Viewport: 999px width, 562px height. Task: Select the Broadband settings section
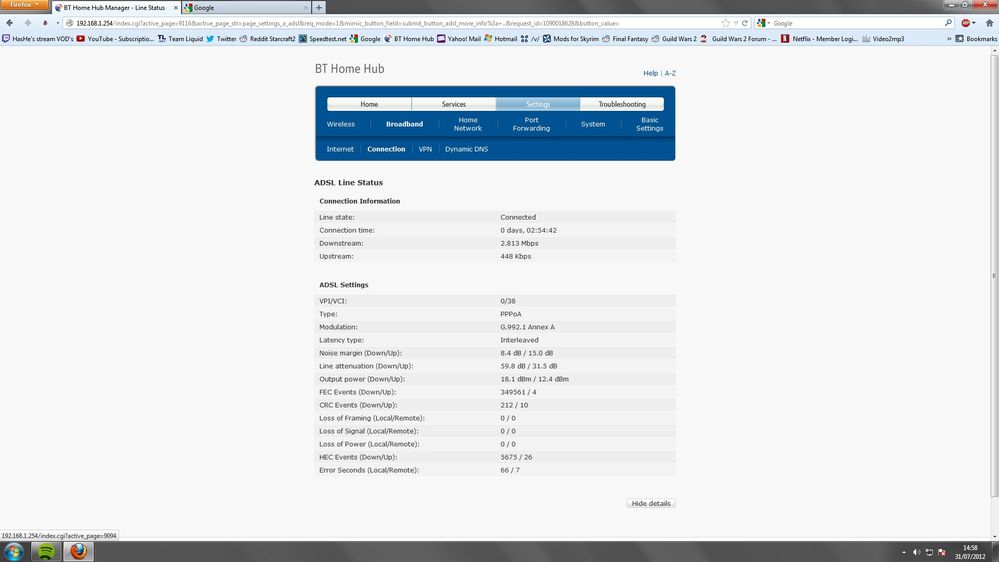tap(405, 124)
